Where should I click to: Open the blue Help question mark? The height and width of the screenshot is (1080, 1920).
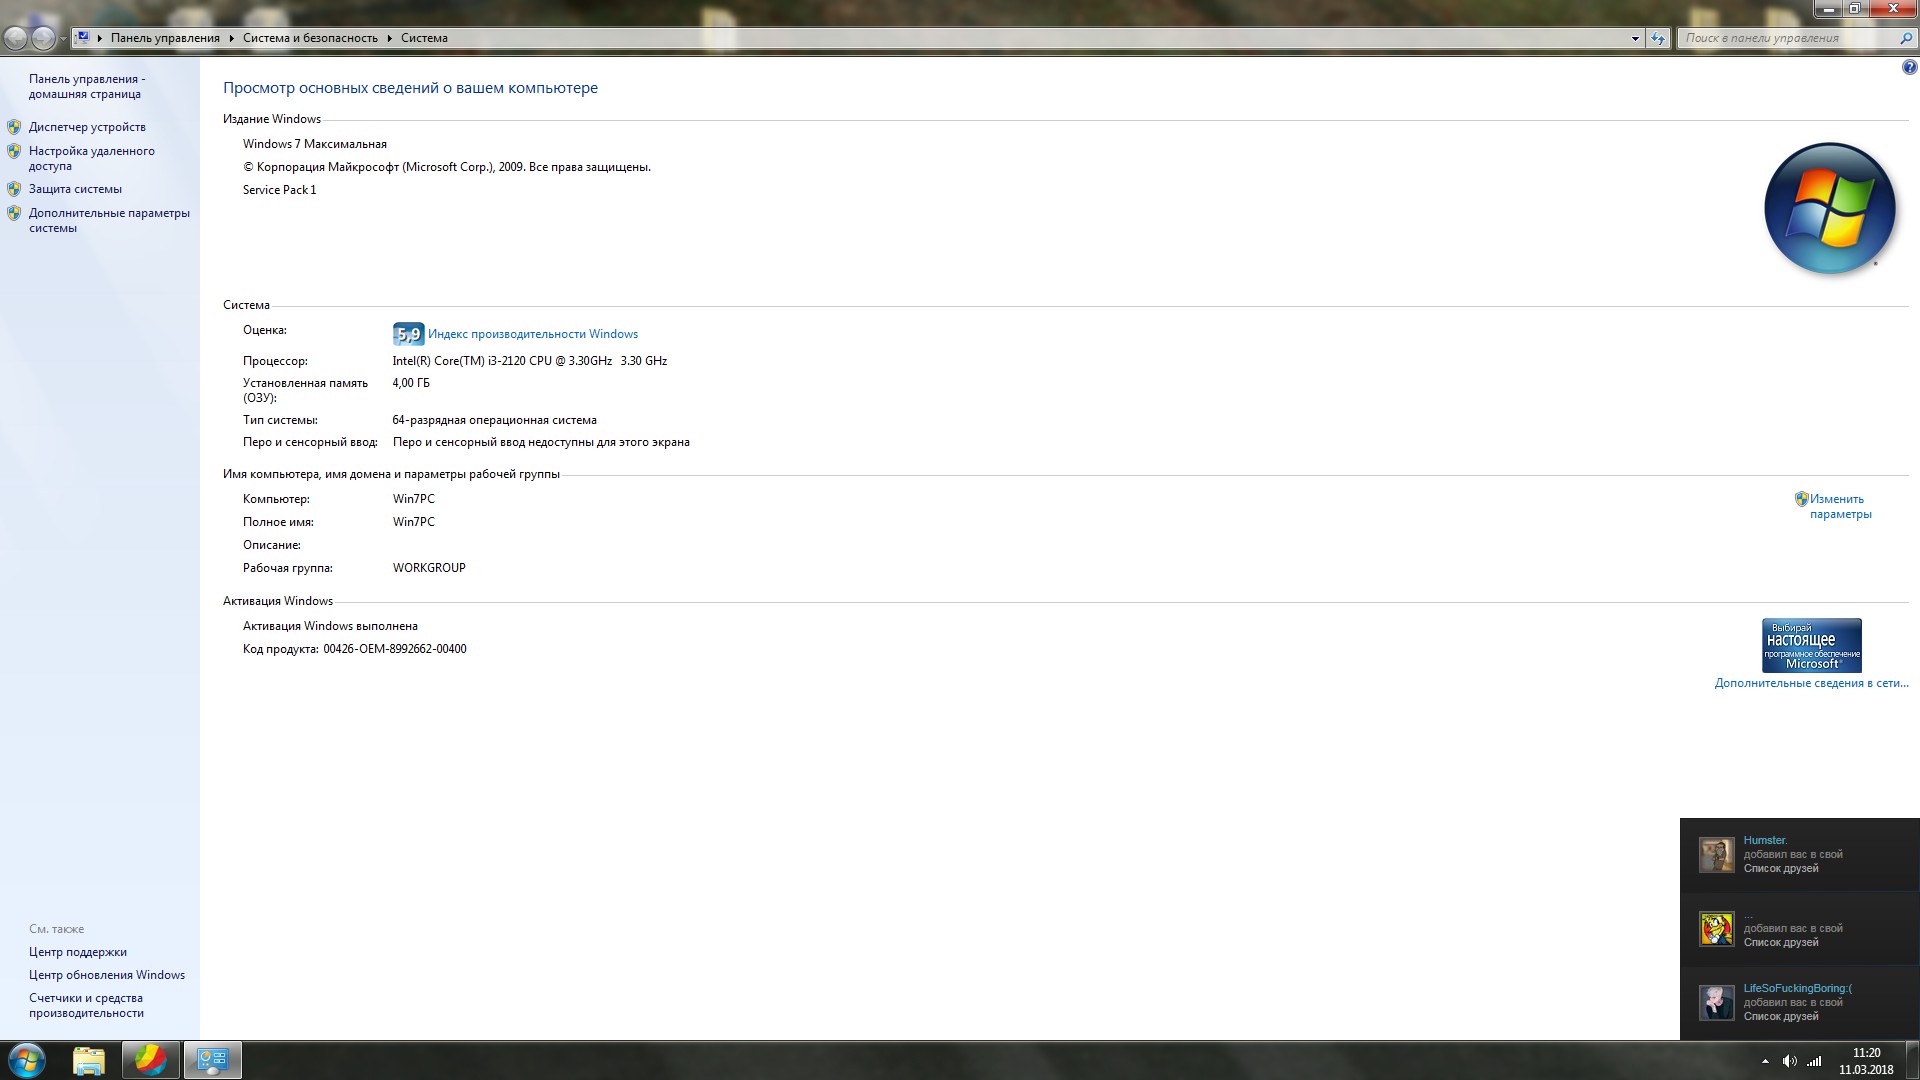pyautogui.click(x=1909, y=68)
